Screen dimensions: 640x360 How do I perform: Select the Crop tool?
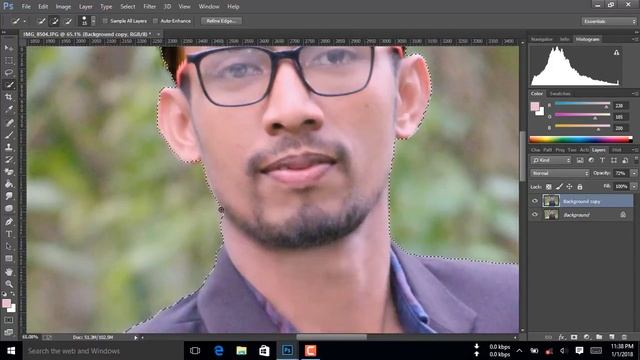9,97
